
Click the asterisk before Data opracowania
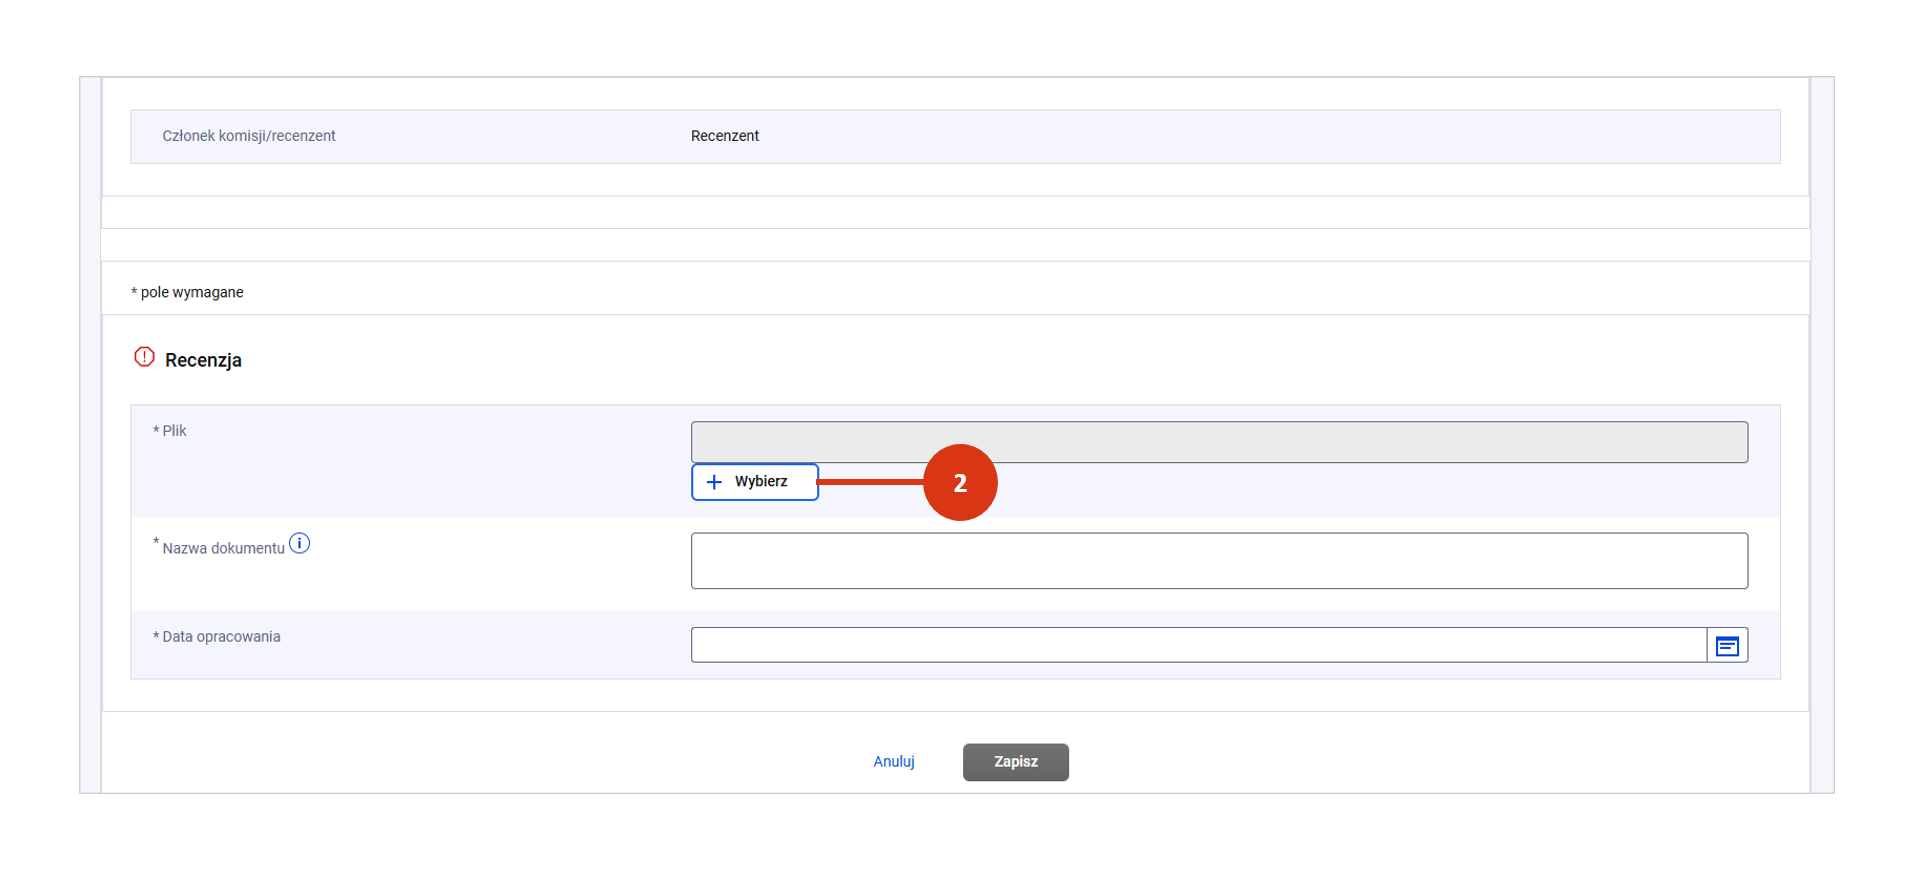[156, 637]
